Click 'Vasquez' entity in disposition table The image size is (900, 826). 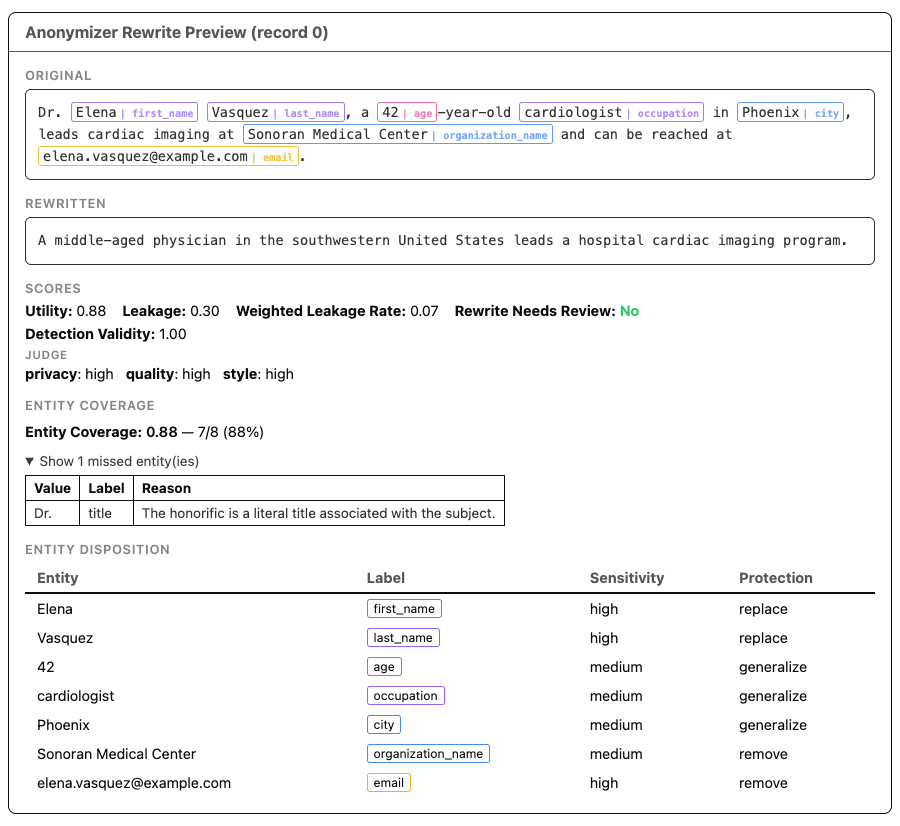click(x=65, y=638)
